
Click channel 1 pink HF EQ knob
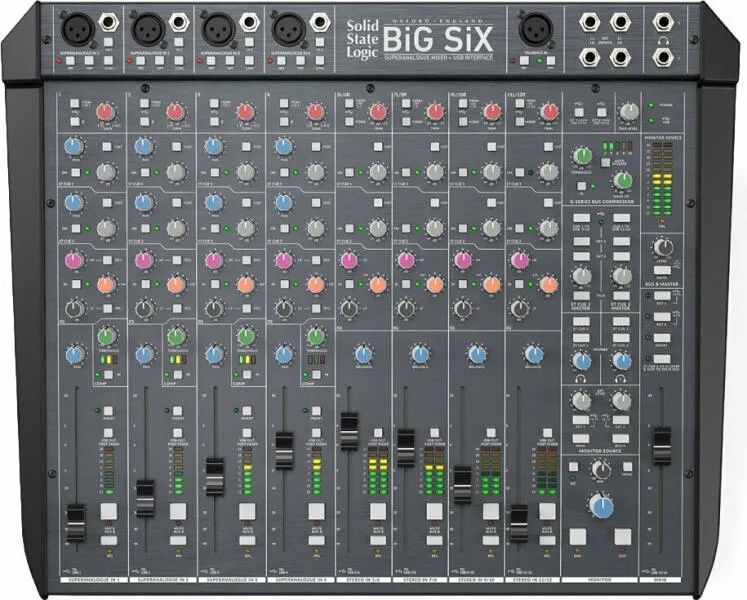[74, 261]
